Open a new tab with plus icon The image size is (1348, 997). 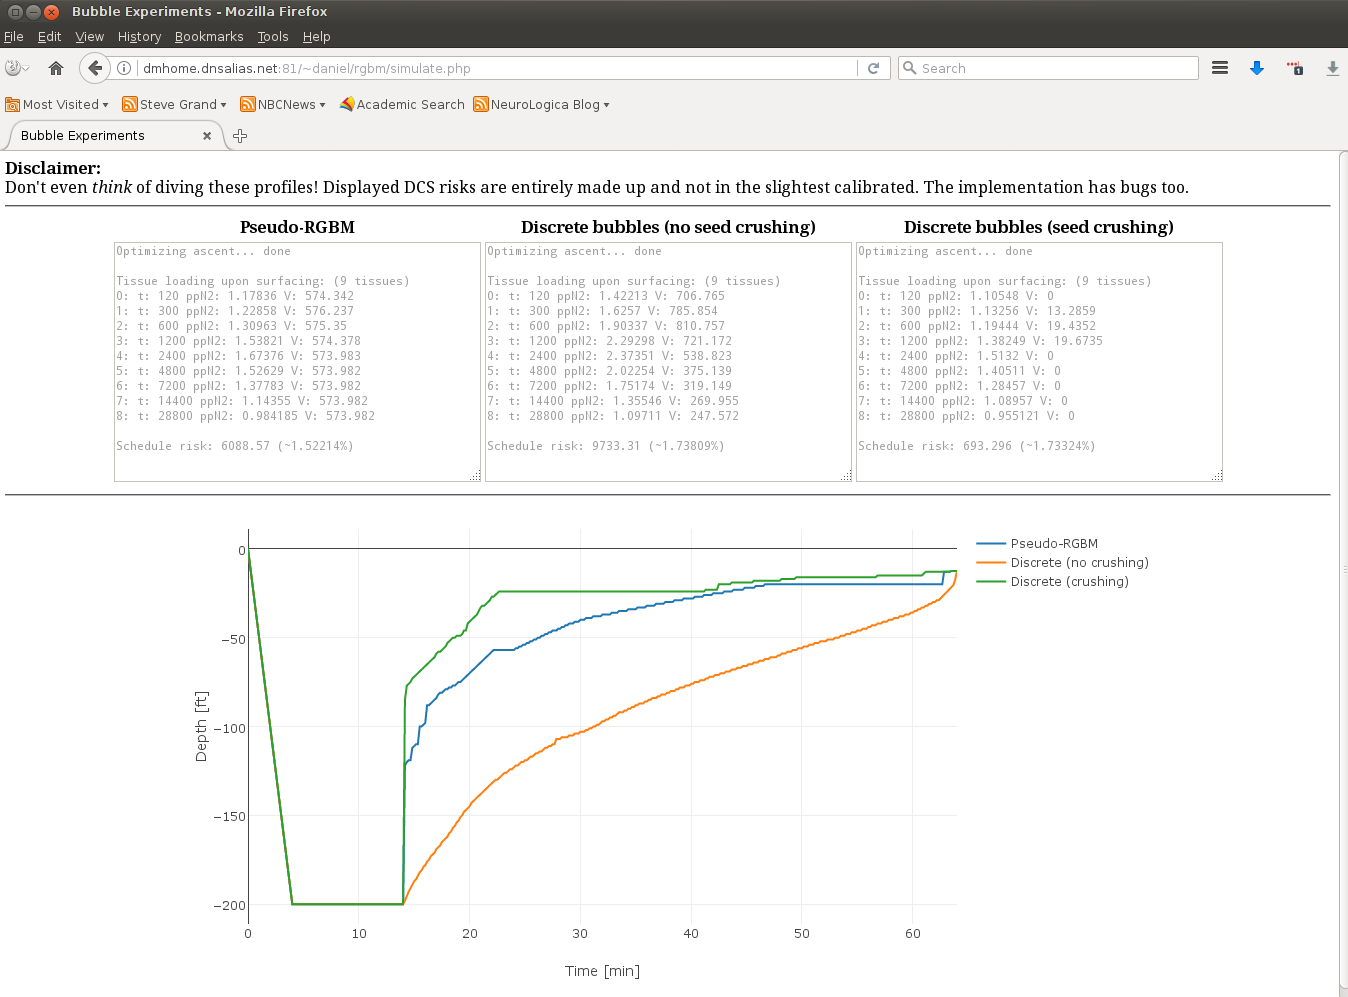tap(240, 136)
